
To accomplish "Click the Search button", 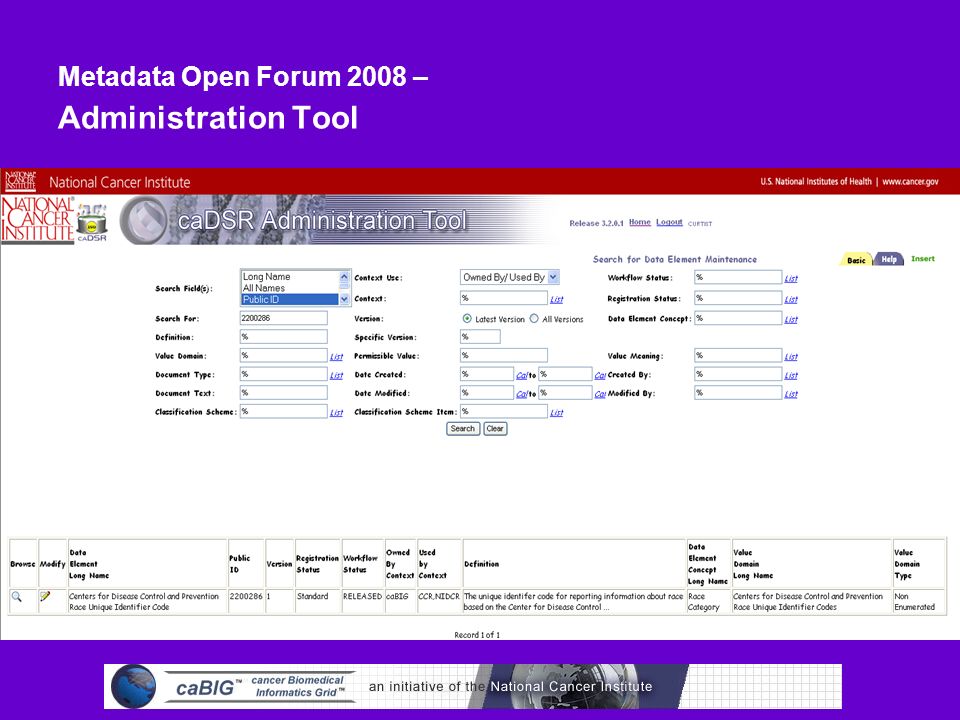I will coord(463,429).
